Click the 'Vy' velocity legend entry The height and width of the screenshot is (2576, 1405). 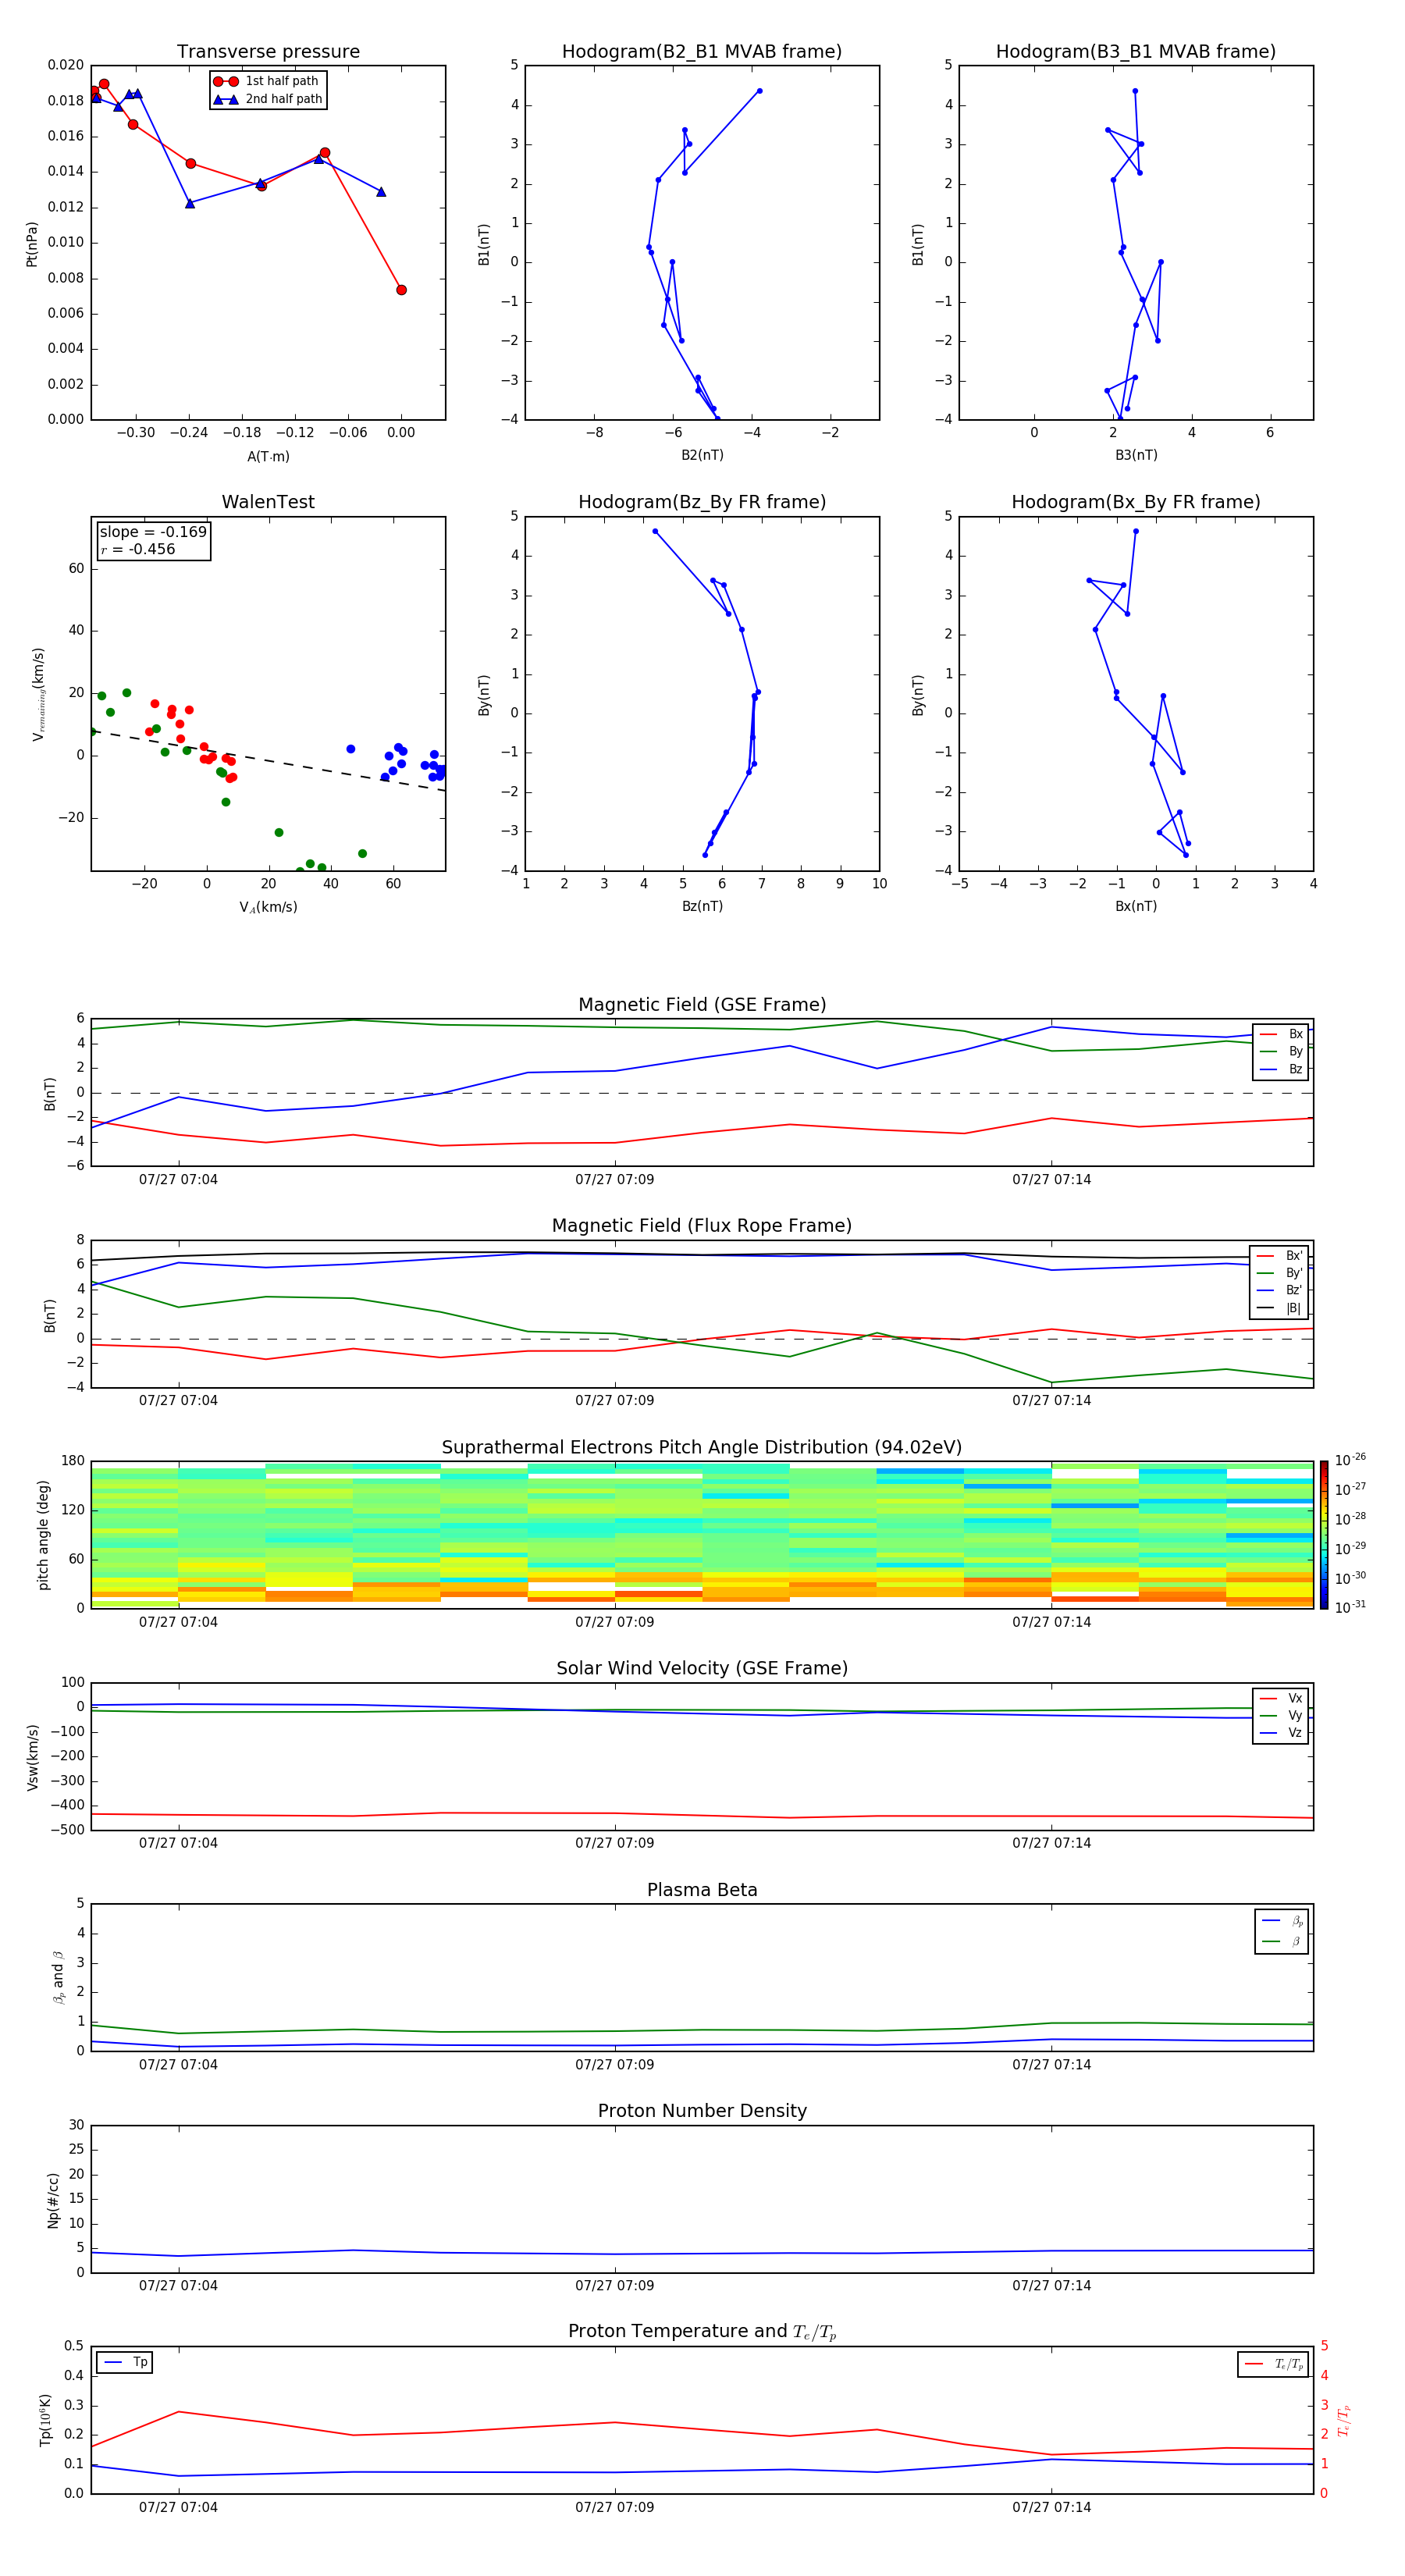pyautogui.click(x=1281, y=1715)
